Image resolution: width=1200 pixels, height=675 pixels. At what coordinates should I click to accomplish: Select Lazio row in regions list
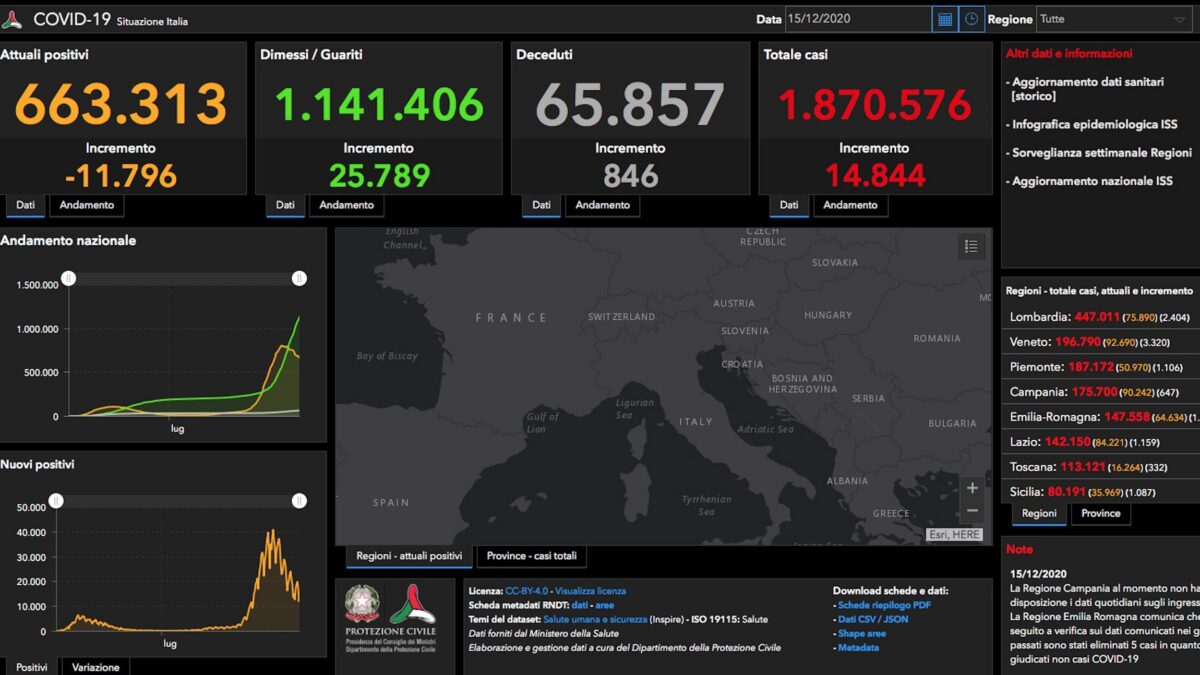pyautogui.click(x=1100, y=441)
